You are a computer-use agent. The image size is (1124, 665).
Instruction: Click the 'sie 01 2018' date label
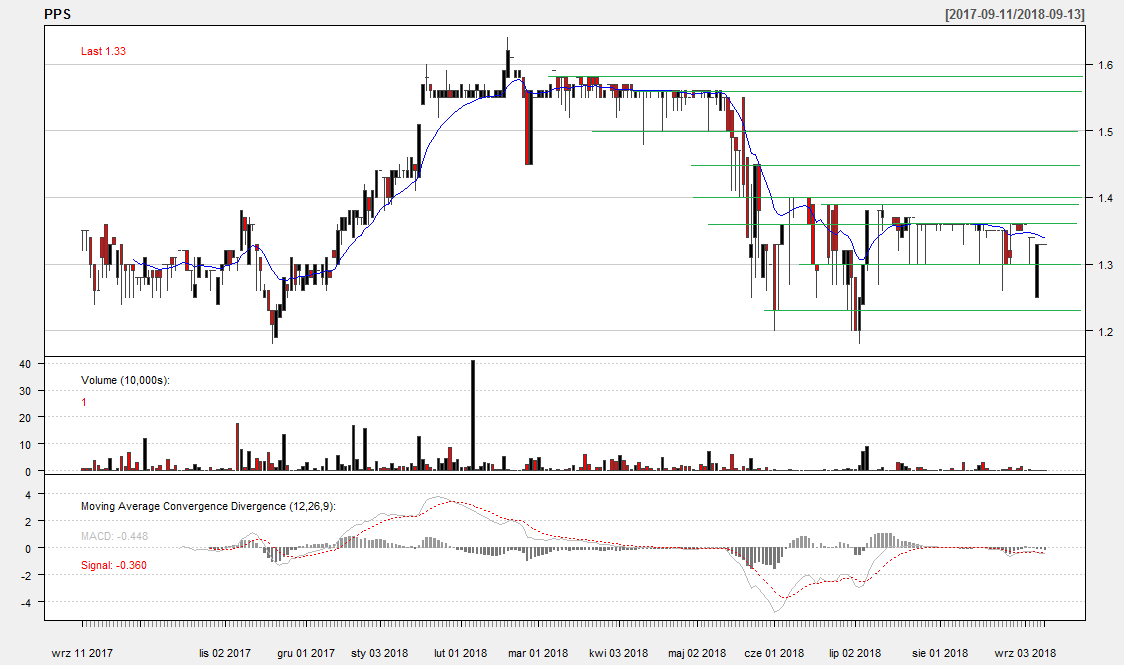[x=940, y=653]
